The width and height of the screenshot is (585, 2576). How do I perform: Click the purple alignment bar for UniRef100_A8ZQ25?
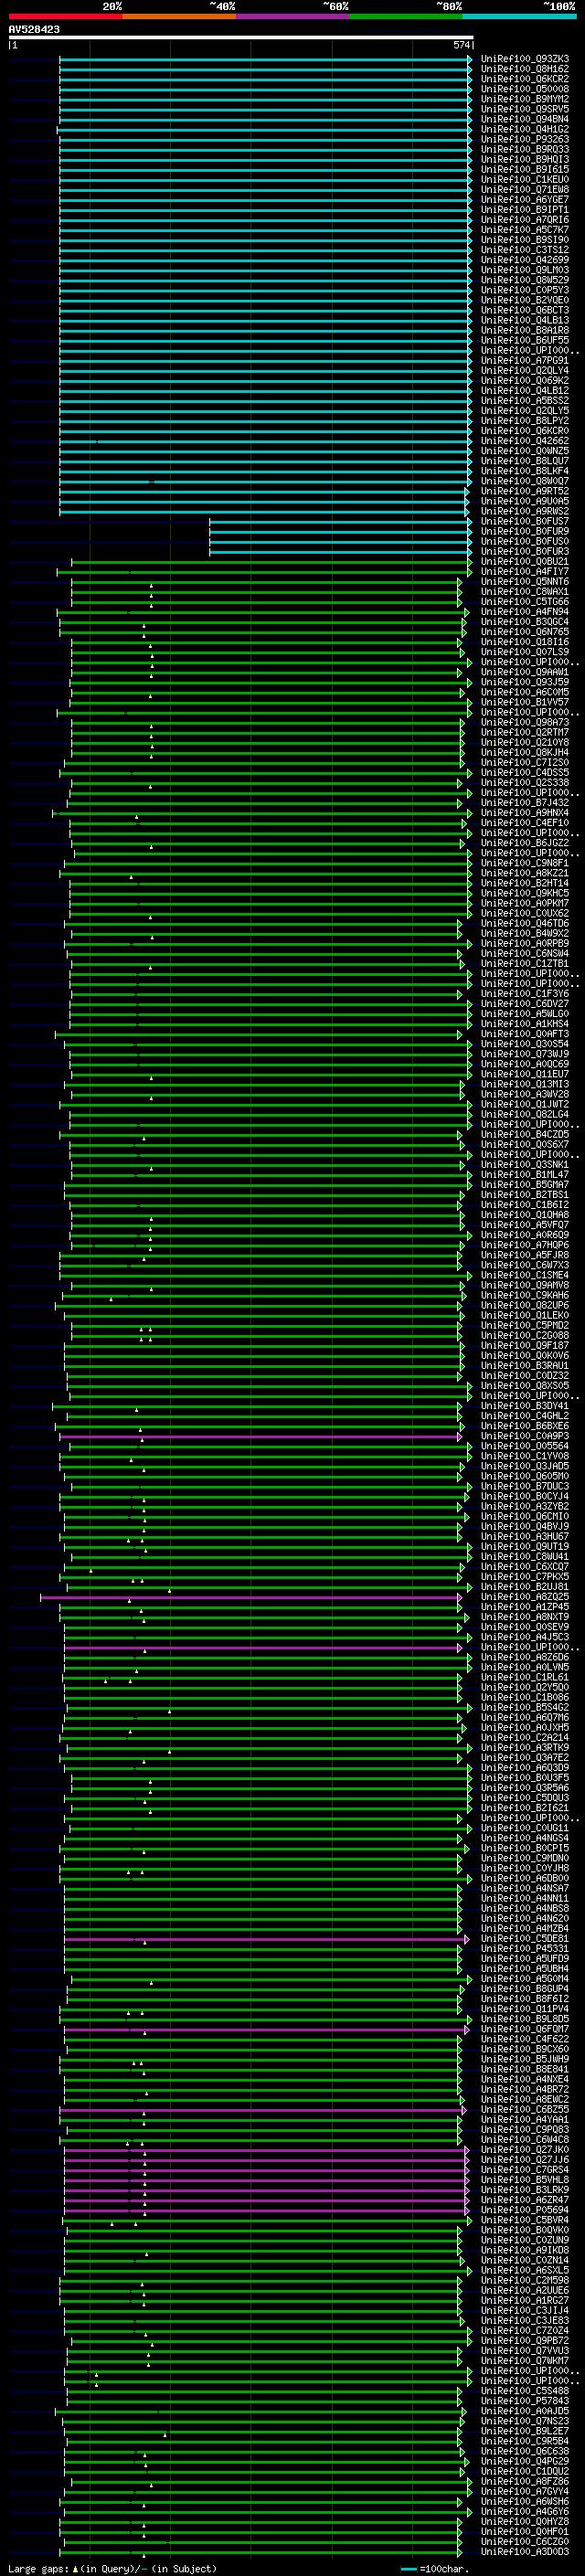click(251, 1598)
